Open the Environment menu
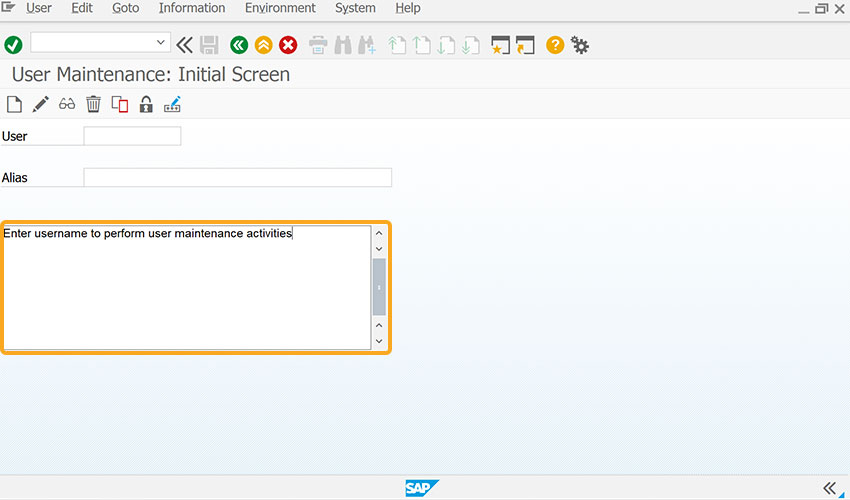 [x=280, y=8]
